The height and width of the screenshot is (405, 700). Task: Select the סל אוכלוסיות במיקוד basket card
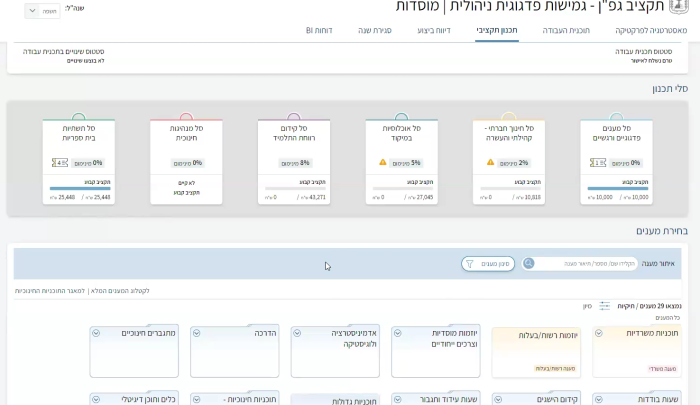(401, 162)
